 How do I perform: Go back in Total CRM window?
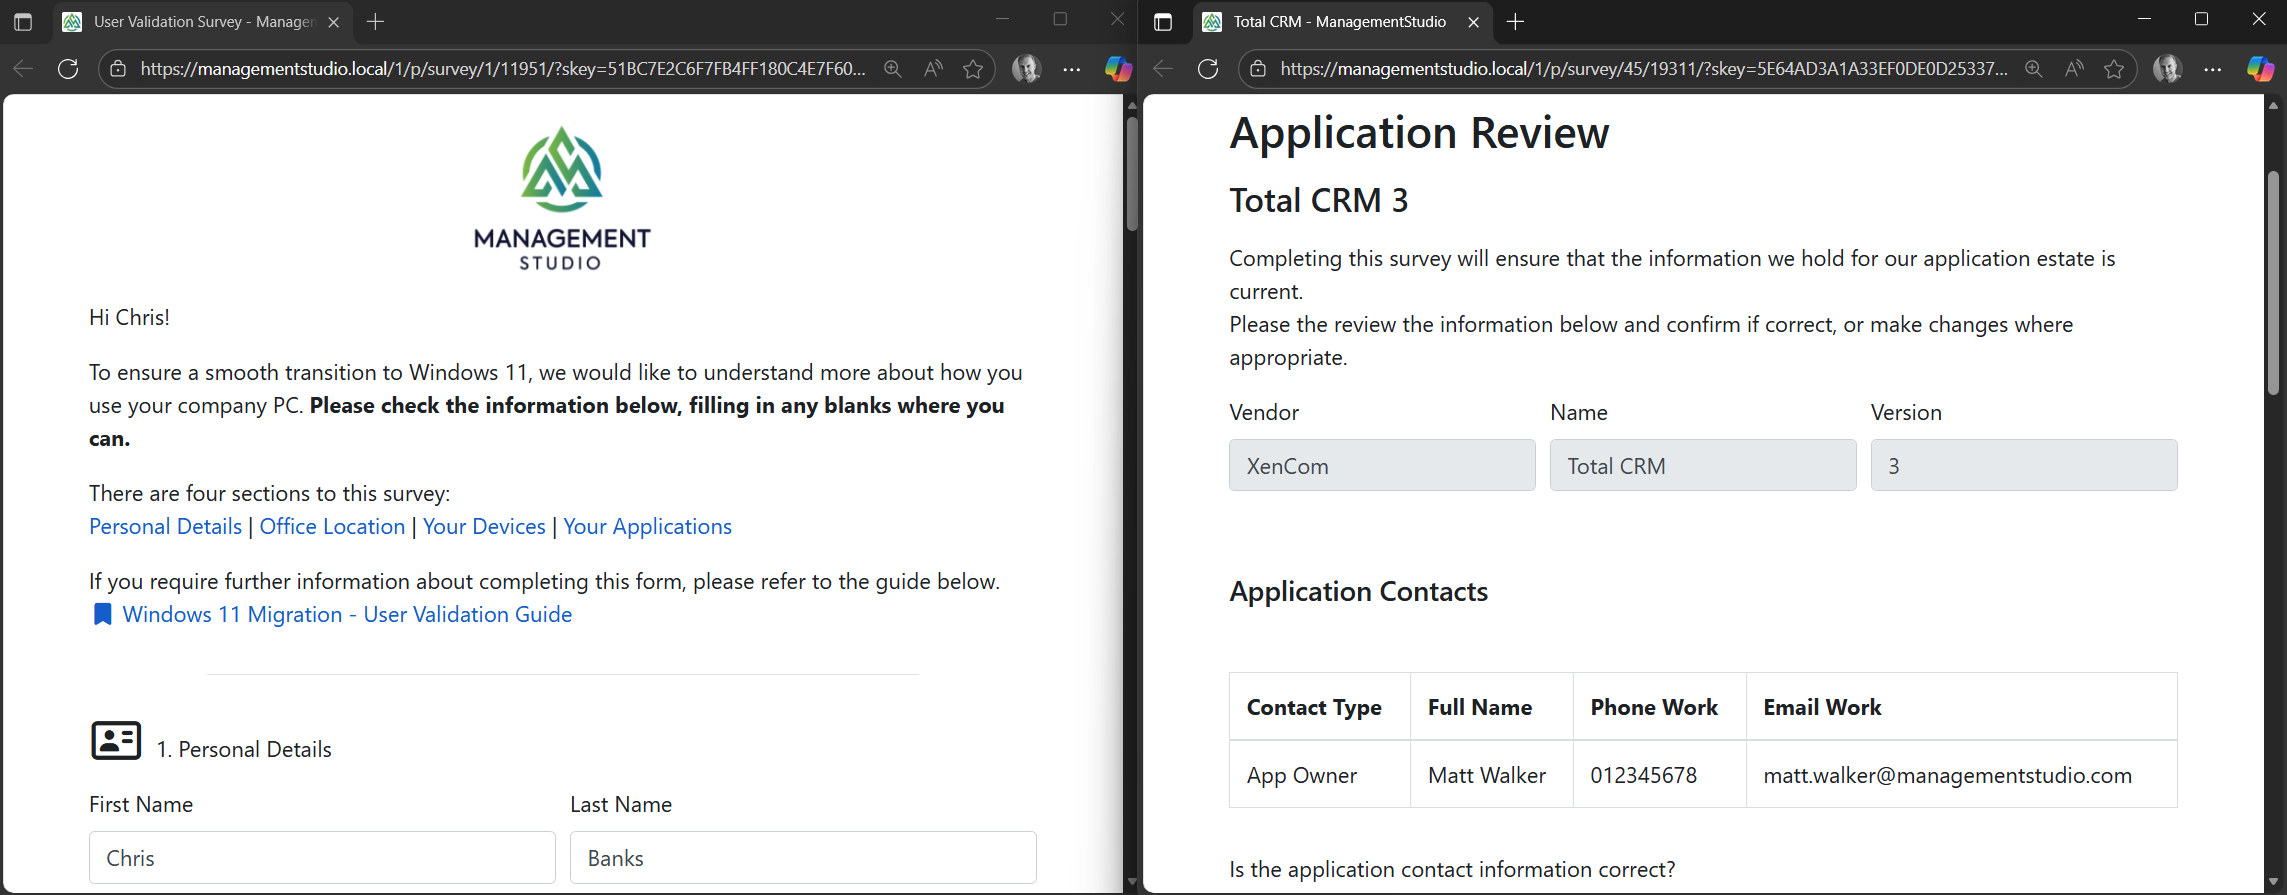coord(1163,69)
